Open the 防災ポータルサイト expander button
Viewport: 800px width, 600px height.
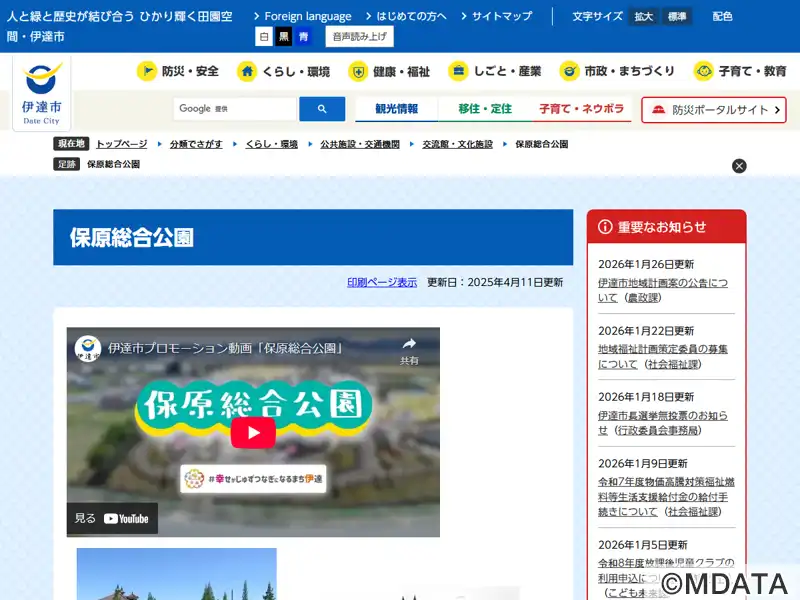coord(714,110)
